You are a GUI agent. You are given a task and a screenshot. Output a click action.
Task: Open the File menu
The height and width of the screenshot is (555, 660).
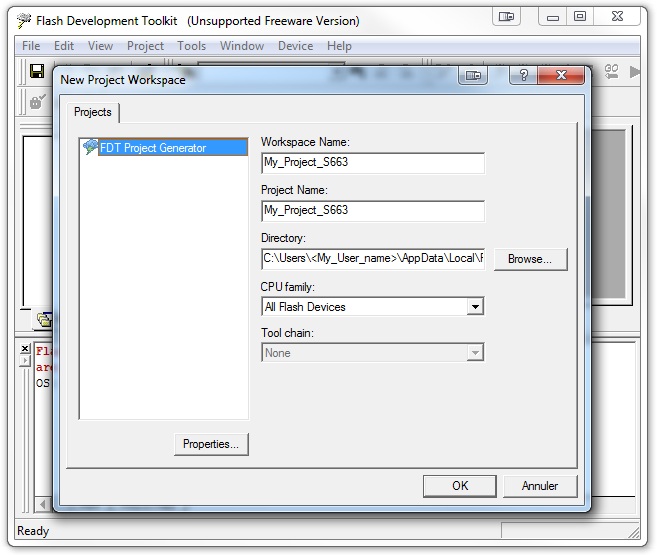pos(31,45)
